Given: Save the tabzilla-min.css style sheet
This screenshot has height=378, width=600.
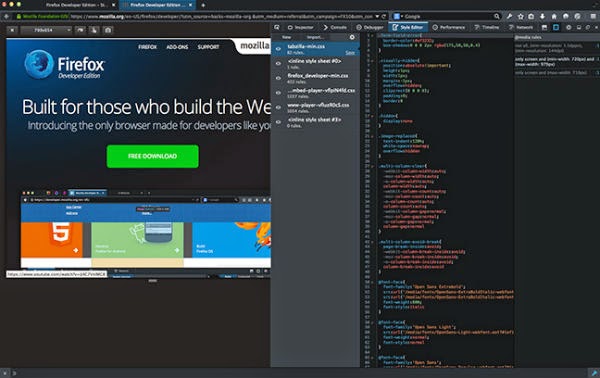Looking at the screenshot, I should 350,52.
